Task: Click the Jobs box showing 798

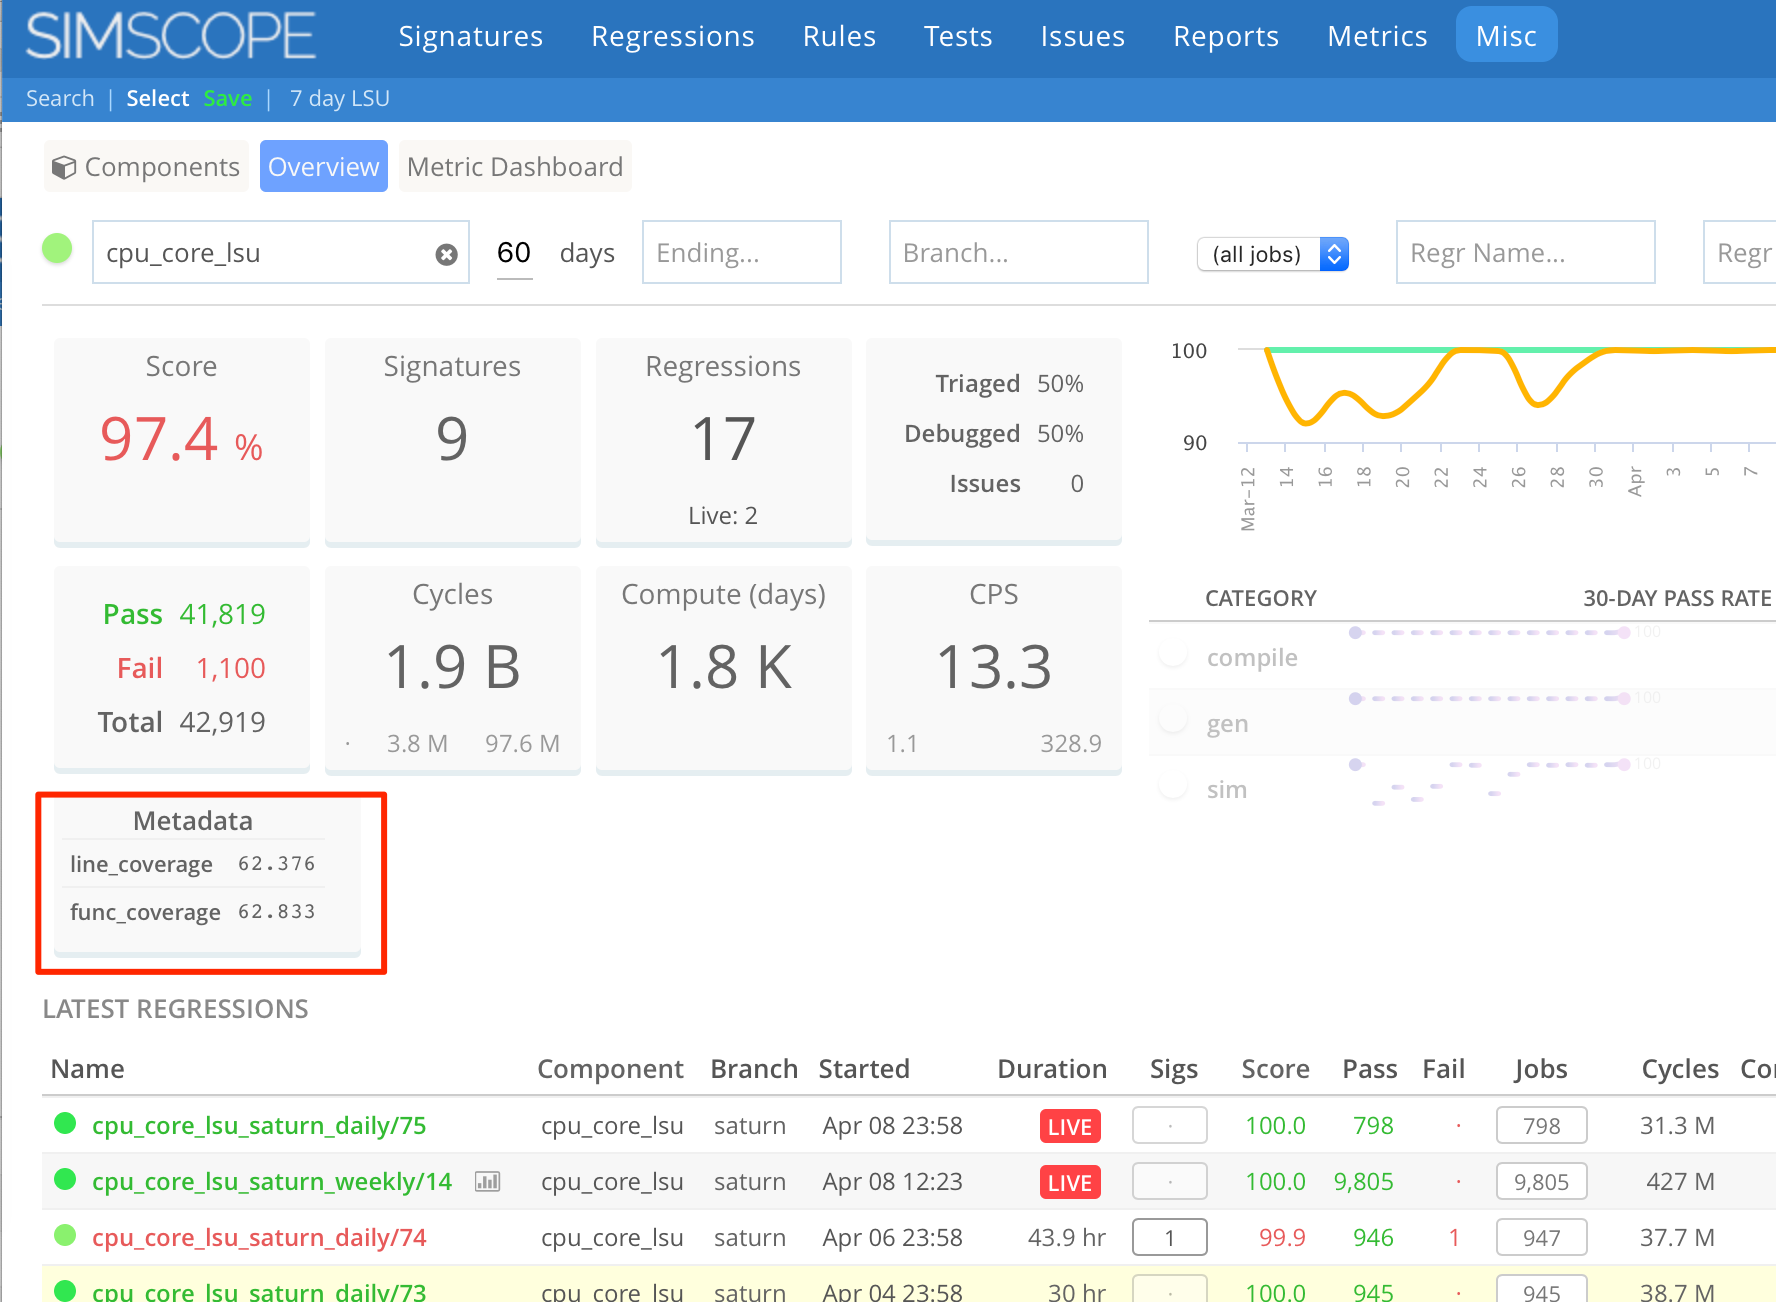Action: coord(1542,1126)
